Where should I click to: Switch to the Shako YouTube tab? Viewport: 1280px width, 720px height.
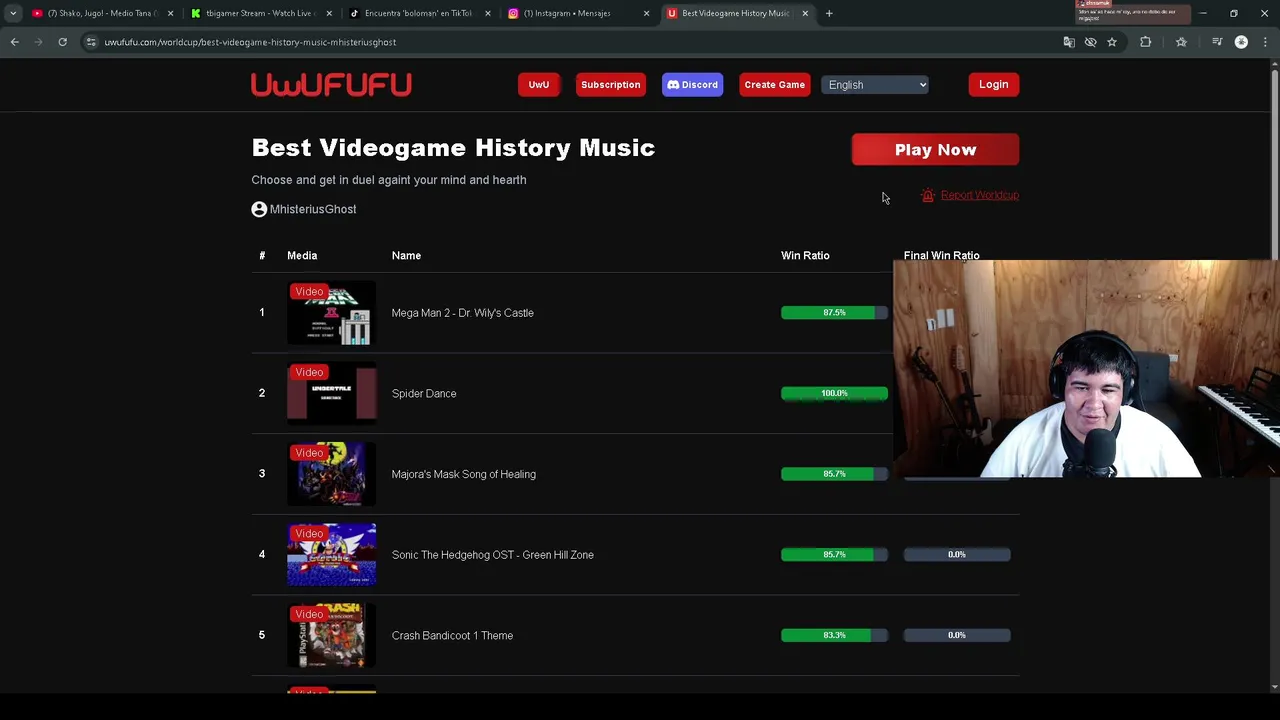[x=100, y=13]
